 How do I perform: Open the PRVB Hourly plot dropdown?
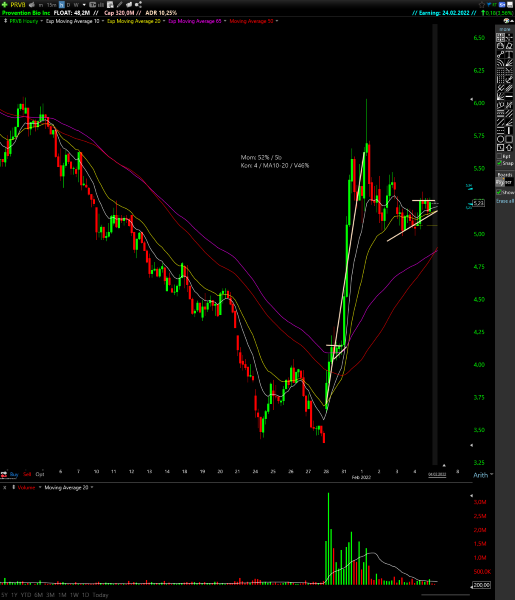tap(42, 21)
